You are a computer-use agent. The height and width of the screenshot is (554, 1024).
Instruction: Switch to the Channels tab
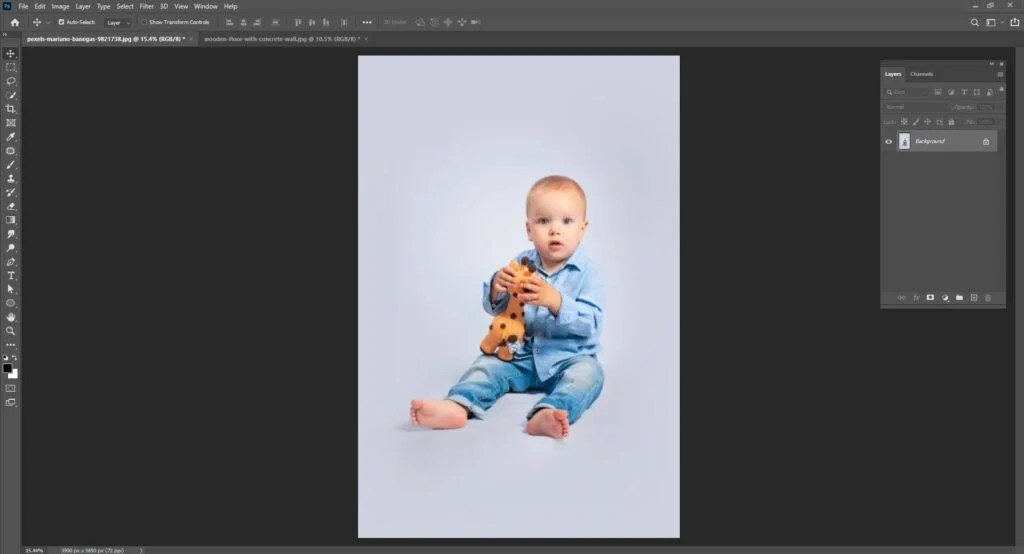click(x=921, y=74)
